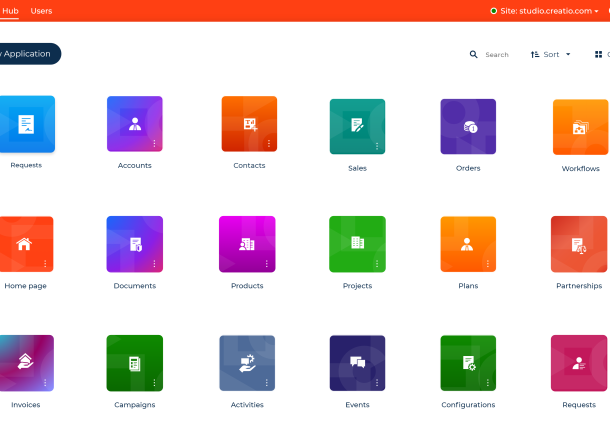Click the Site: studio.creatio.com link
This screenshot has height=427, width=610.
coord(537,11)
